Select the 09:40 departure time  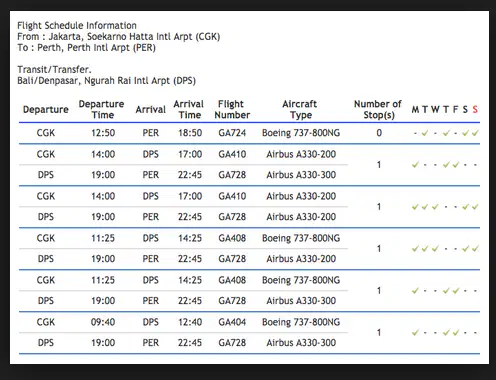(x=103, y=322)
